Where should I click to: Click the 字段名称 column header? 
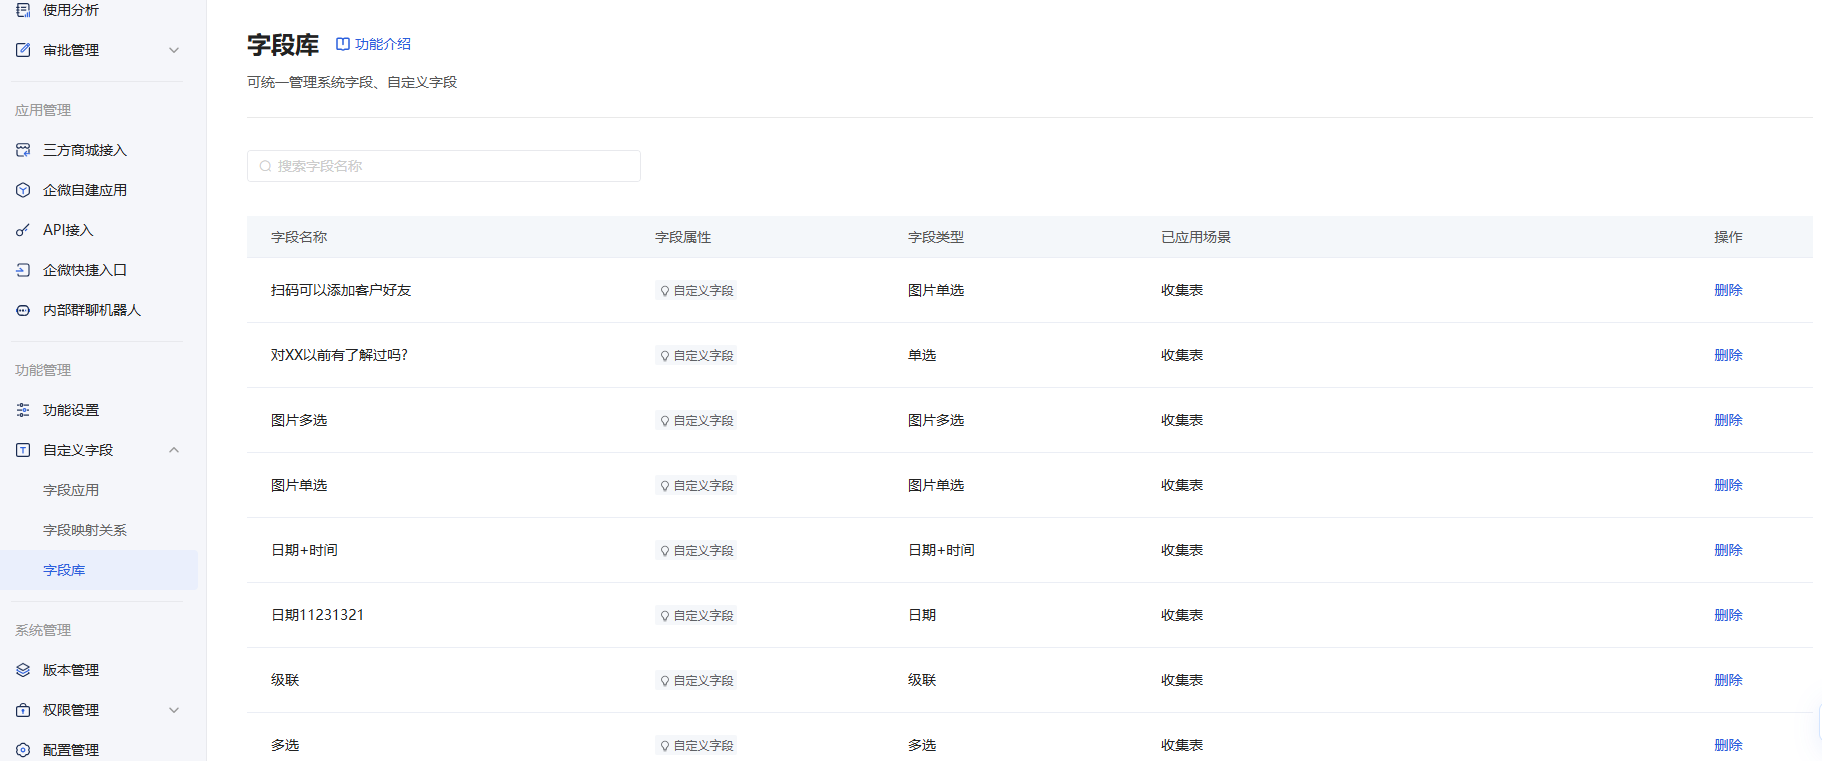point(299,237)
